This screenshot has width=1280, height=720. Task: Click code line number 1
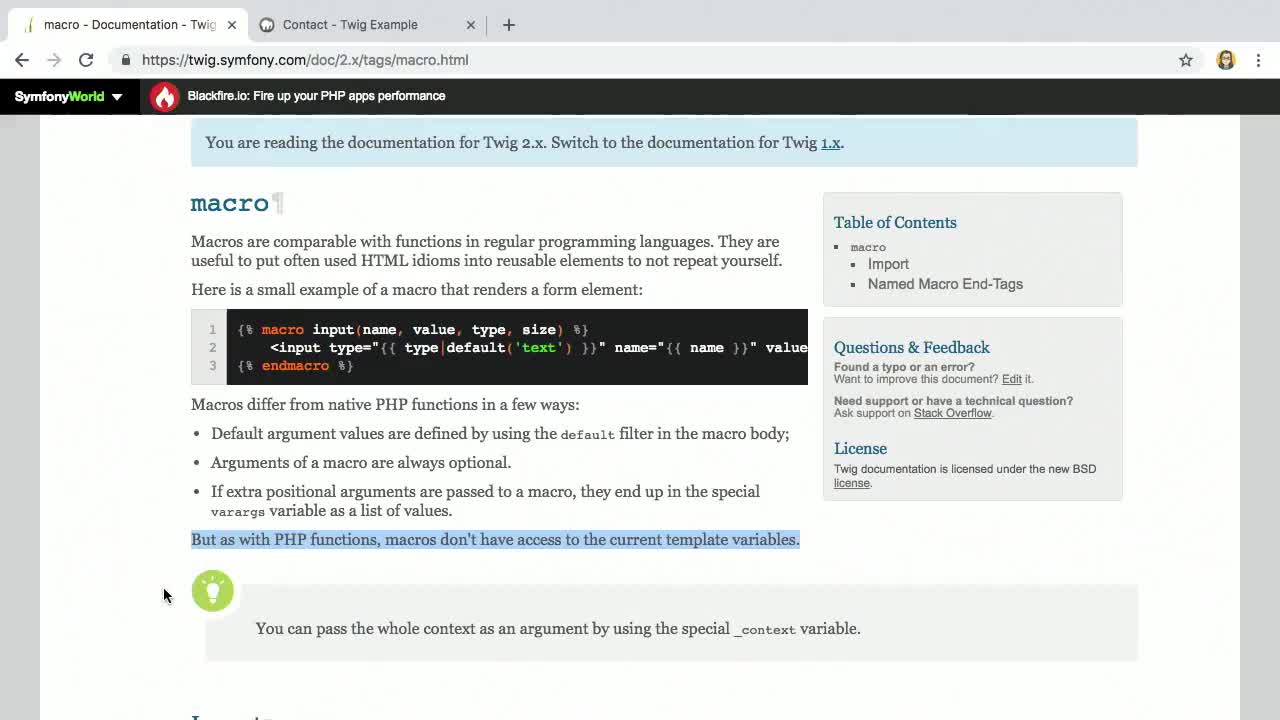[x=212, y=329]
